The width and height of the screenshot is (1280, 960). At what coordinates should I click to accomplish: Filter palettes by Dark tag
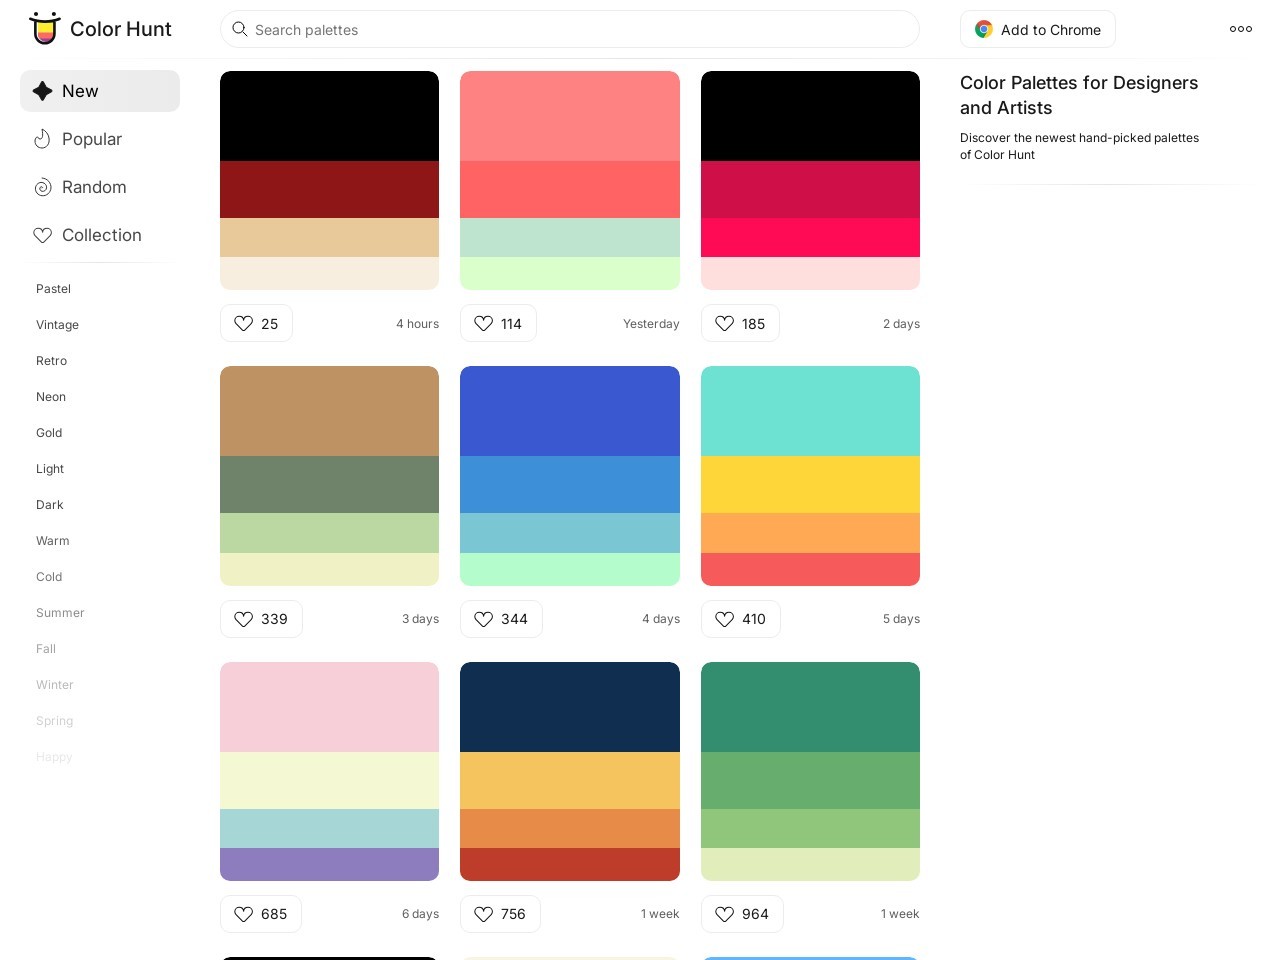[x=50, y=505]
